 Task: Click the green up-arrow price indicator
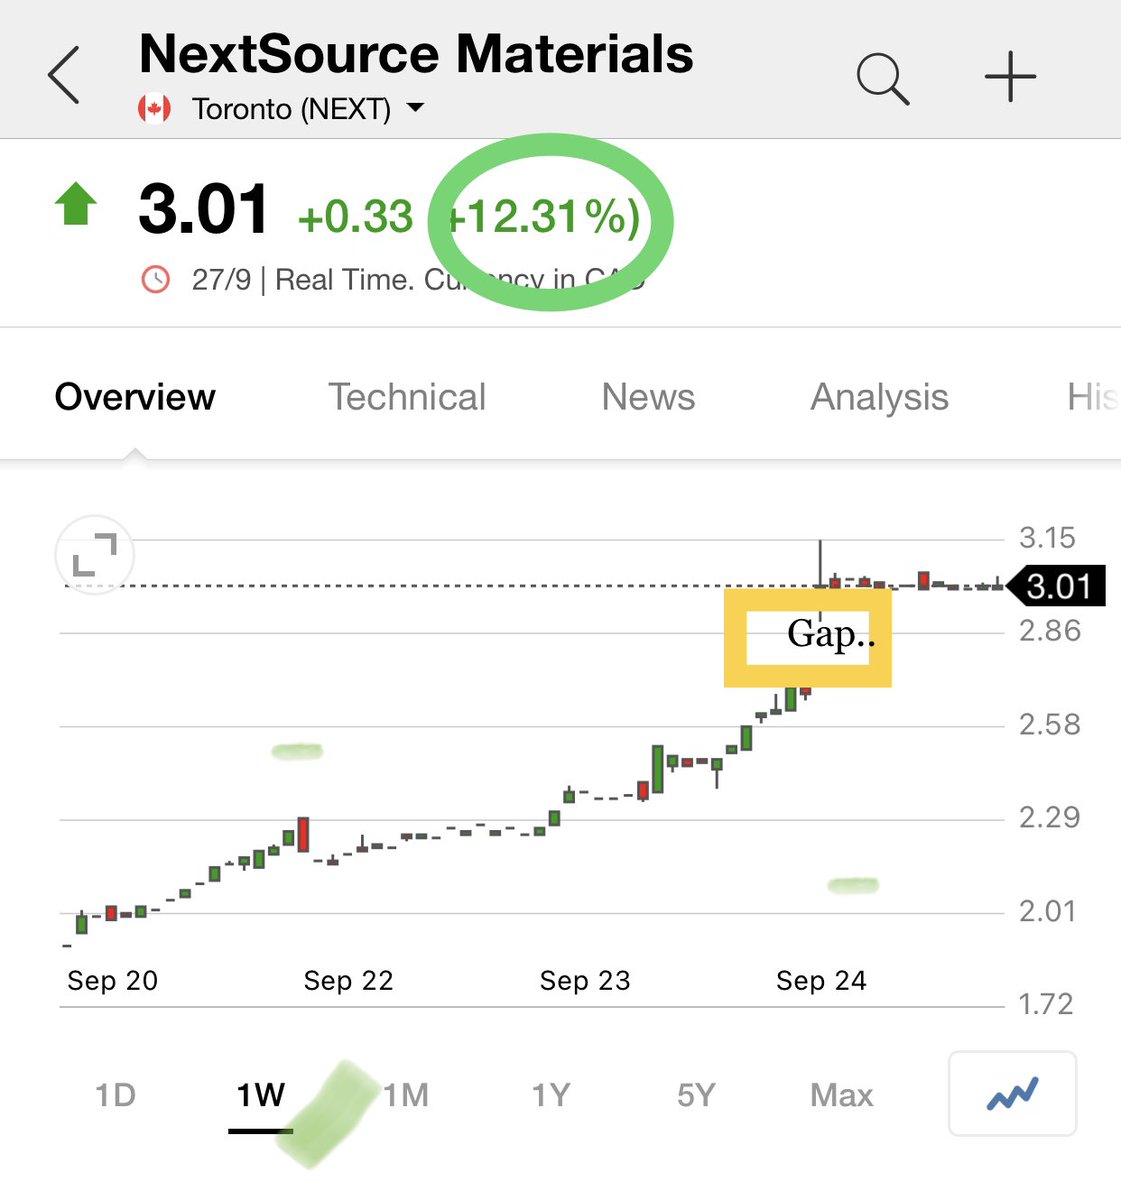(77, 205)
